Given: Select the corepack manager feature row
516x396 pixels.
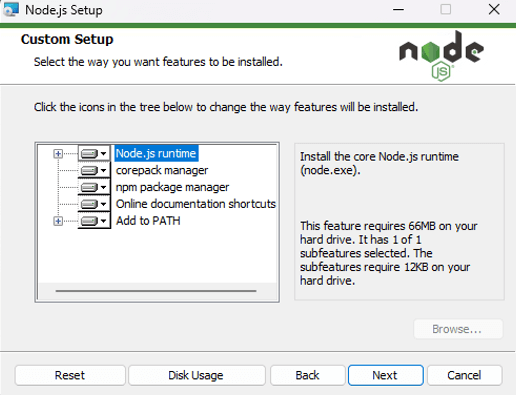Looking at the screenshot, I should 162,171.
